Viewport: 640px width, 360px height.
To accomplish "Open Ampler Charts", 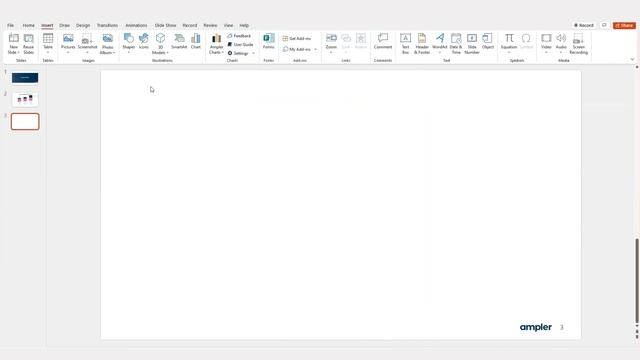I will click(x=216, y=44).
